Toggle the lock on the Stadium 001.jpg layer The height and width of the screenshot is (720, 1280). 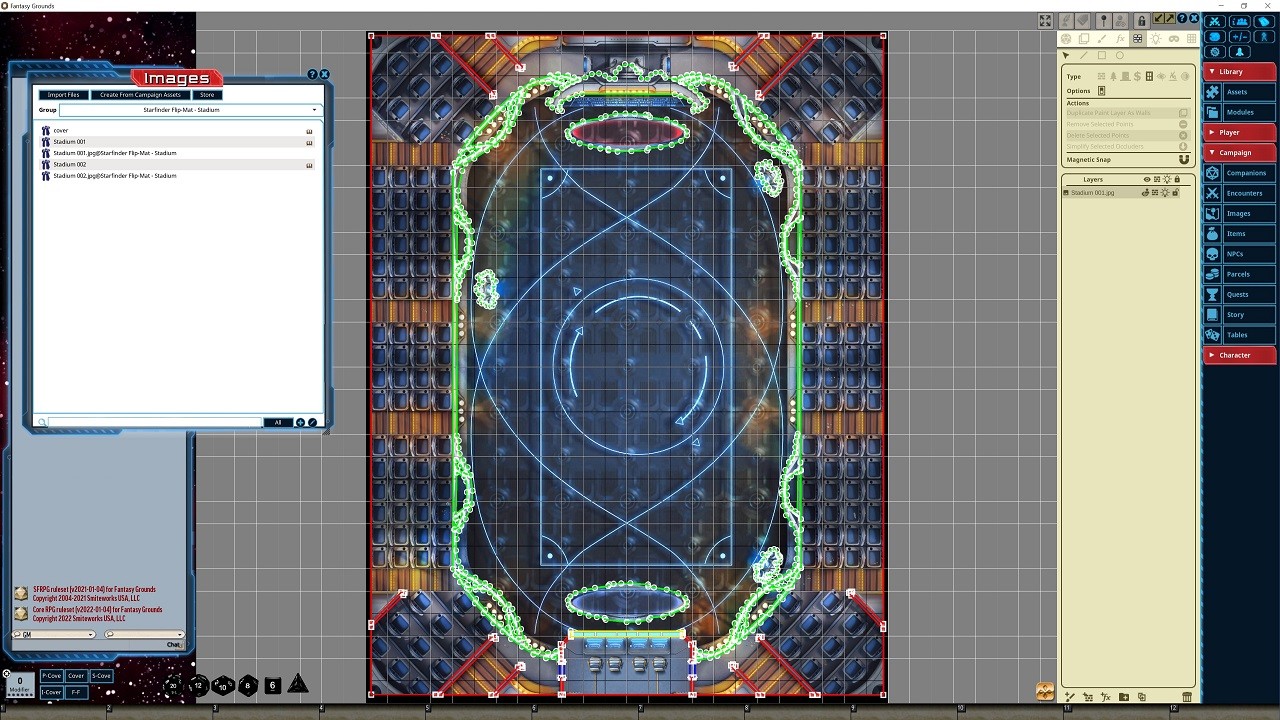1177,193
